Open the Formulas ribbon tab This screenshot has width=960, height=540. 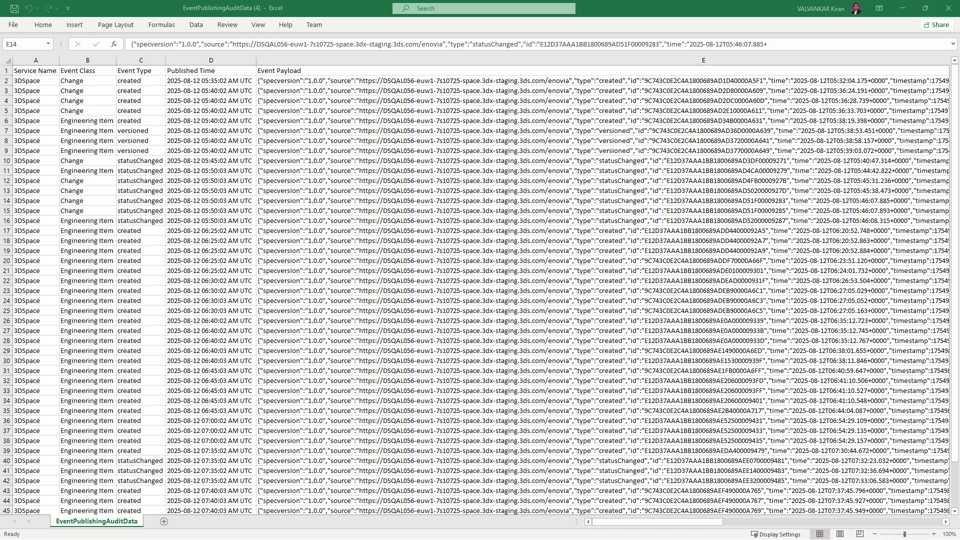[x=161, y=25]
